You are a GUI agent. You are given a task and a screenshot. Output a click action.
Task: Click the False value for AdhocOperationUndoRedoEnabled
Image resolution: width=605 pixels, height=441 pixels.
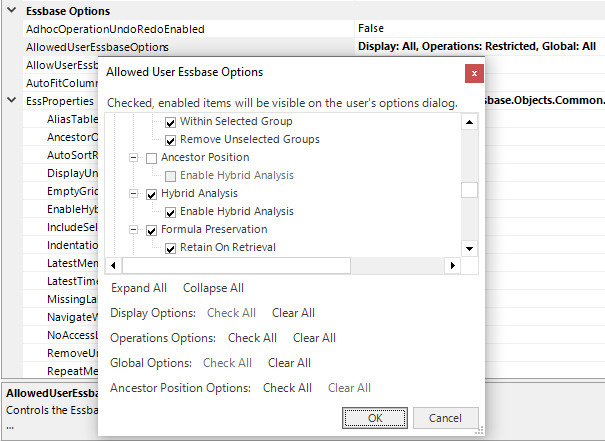pyautogui.click(x=371, y=28)
